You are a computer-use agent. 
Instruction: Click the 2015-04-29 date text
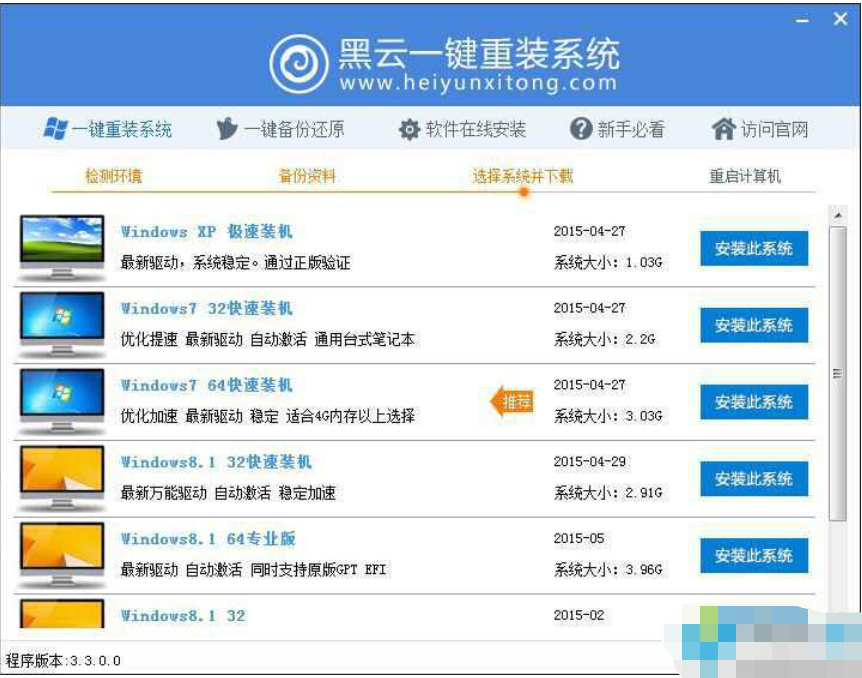pyautogui.click(x=589, y=462)
